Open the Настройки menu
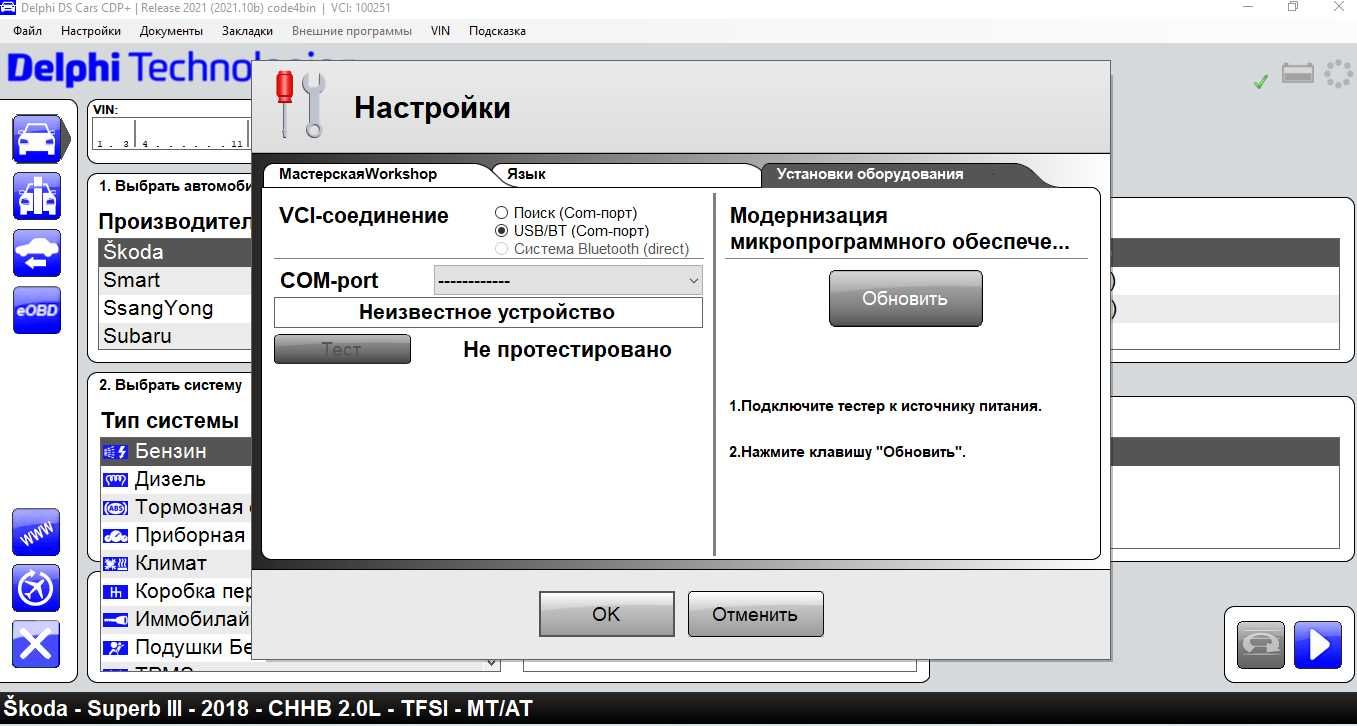Viewport: 1357px width, 726px height. tap(91, 31)
